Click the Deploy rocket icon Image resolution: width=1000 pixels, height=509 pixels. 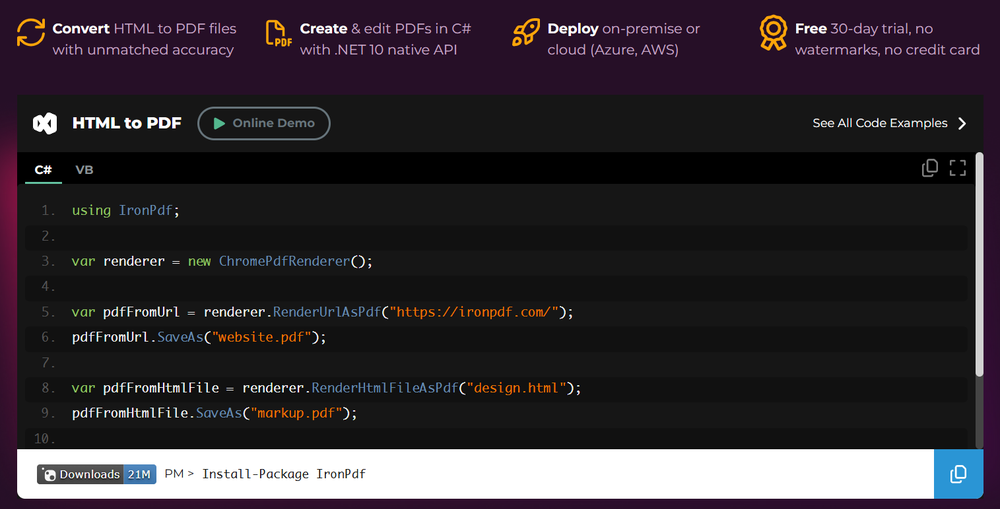point(526,33)
